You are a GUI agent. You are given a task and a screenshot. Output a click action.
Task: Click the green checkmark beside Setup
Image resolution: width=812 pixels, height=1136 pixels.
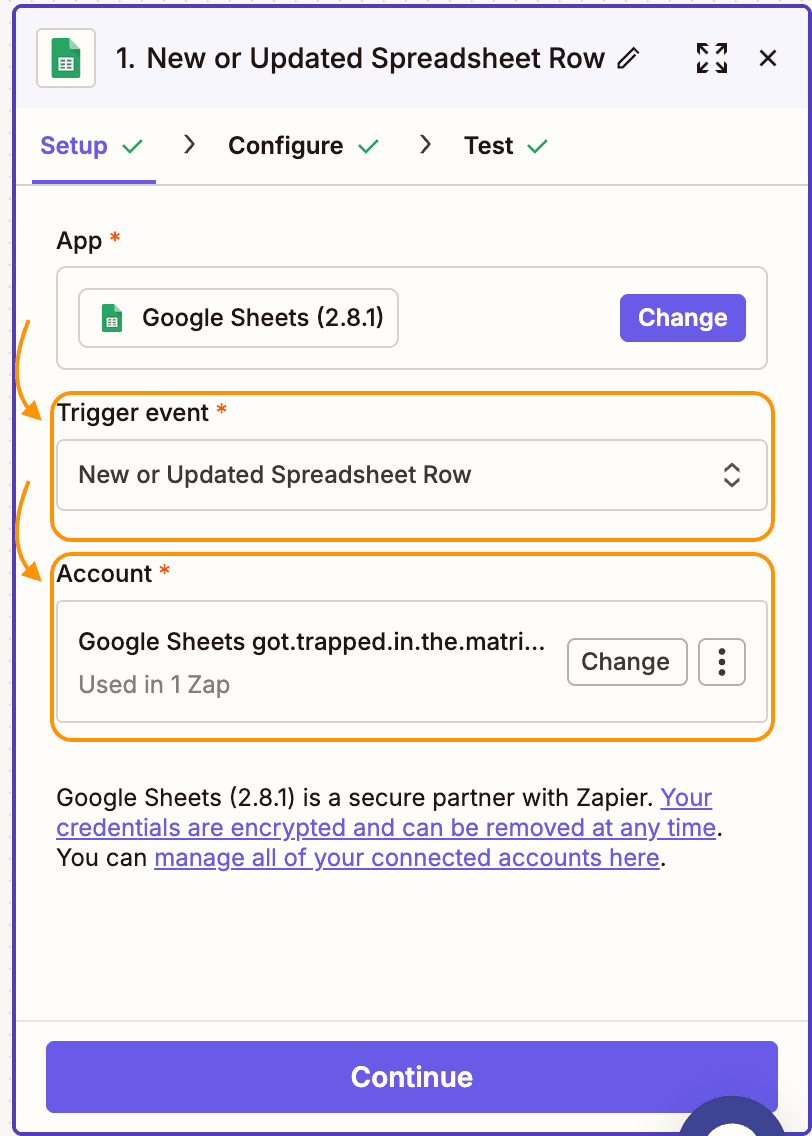pyautogui.click(x=131, y=145)
